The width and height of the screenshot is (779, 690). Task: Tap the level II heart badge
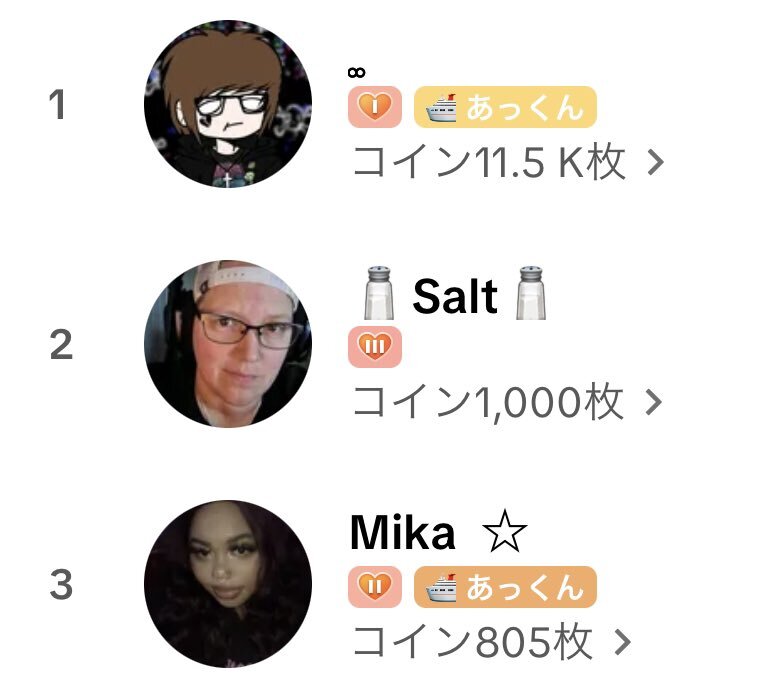click(x=375, y=587)
